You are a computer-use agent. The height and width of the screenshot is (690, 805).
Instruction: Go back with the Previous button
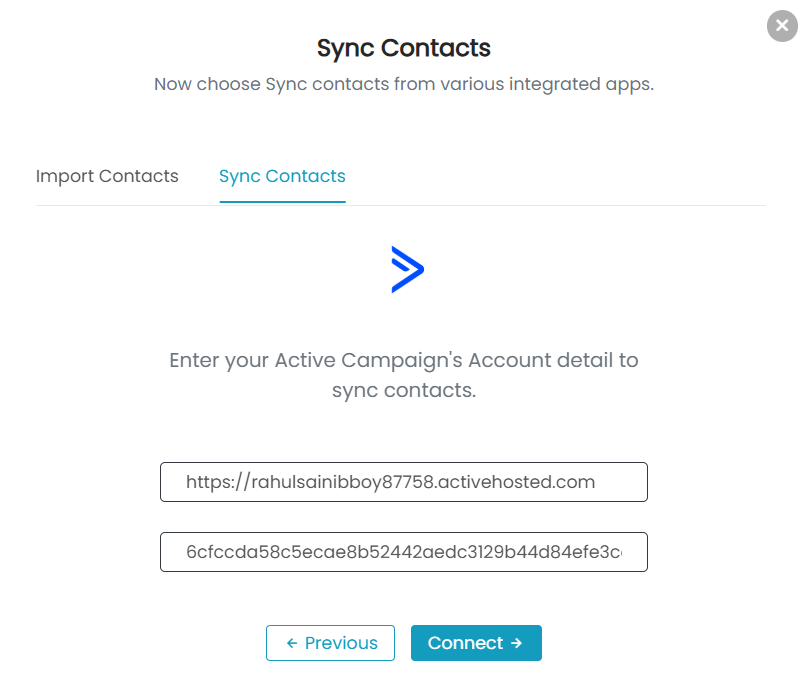[330, 643]
